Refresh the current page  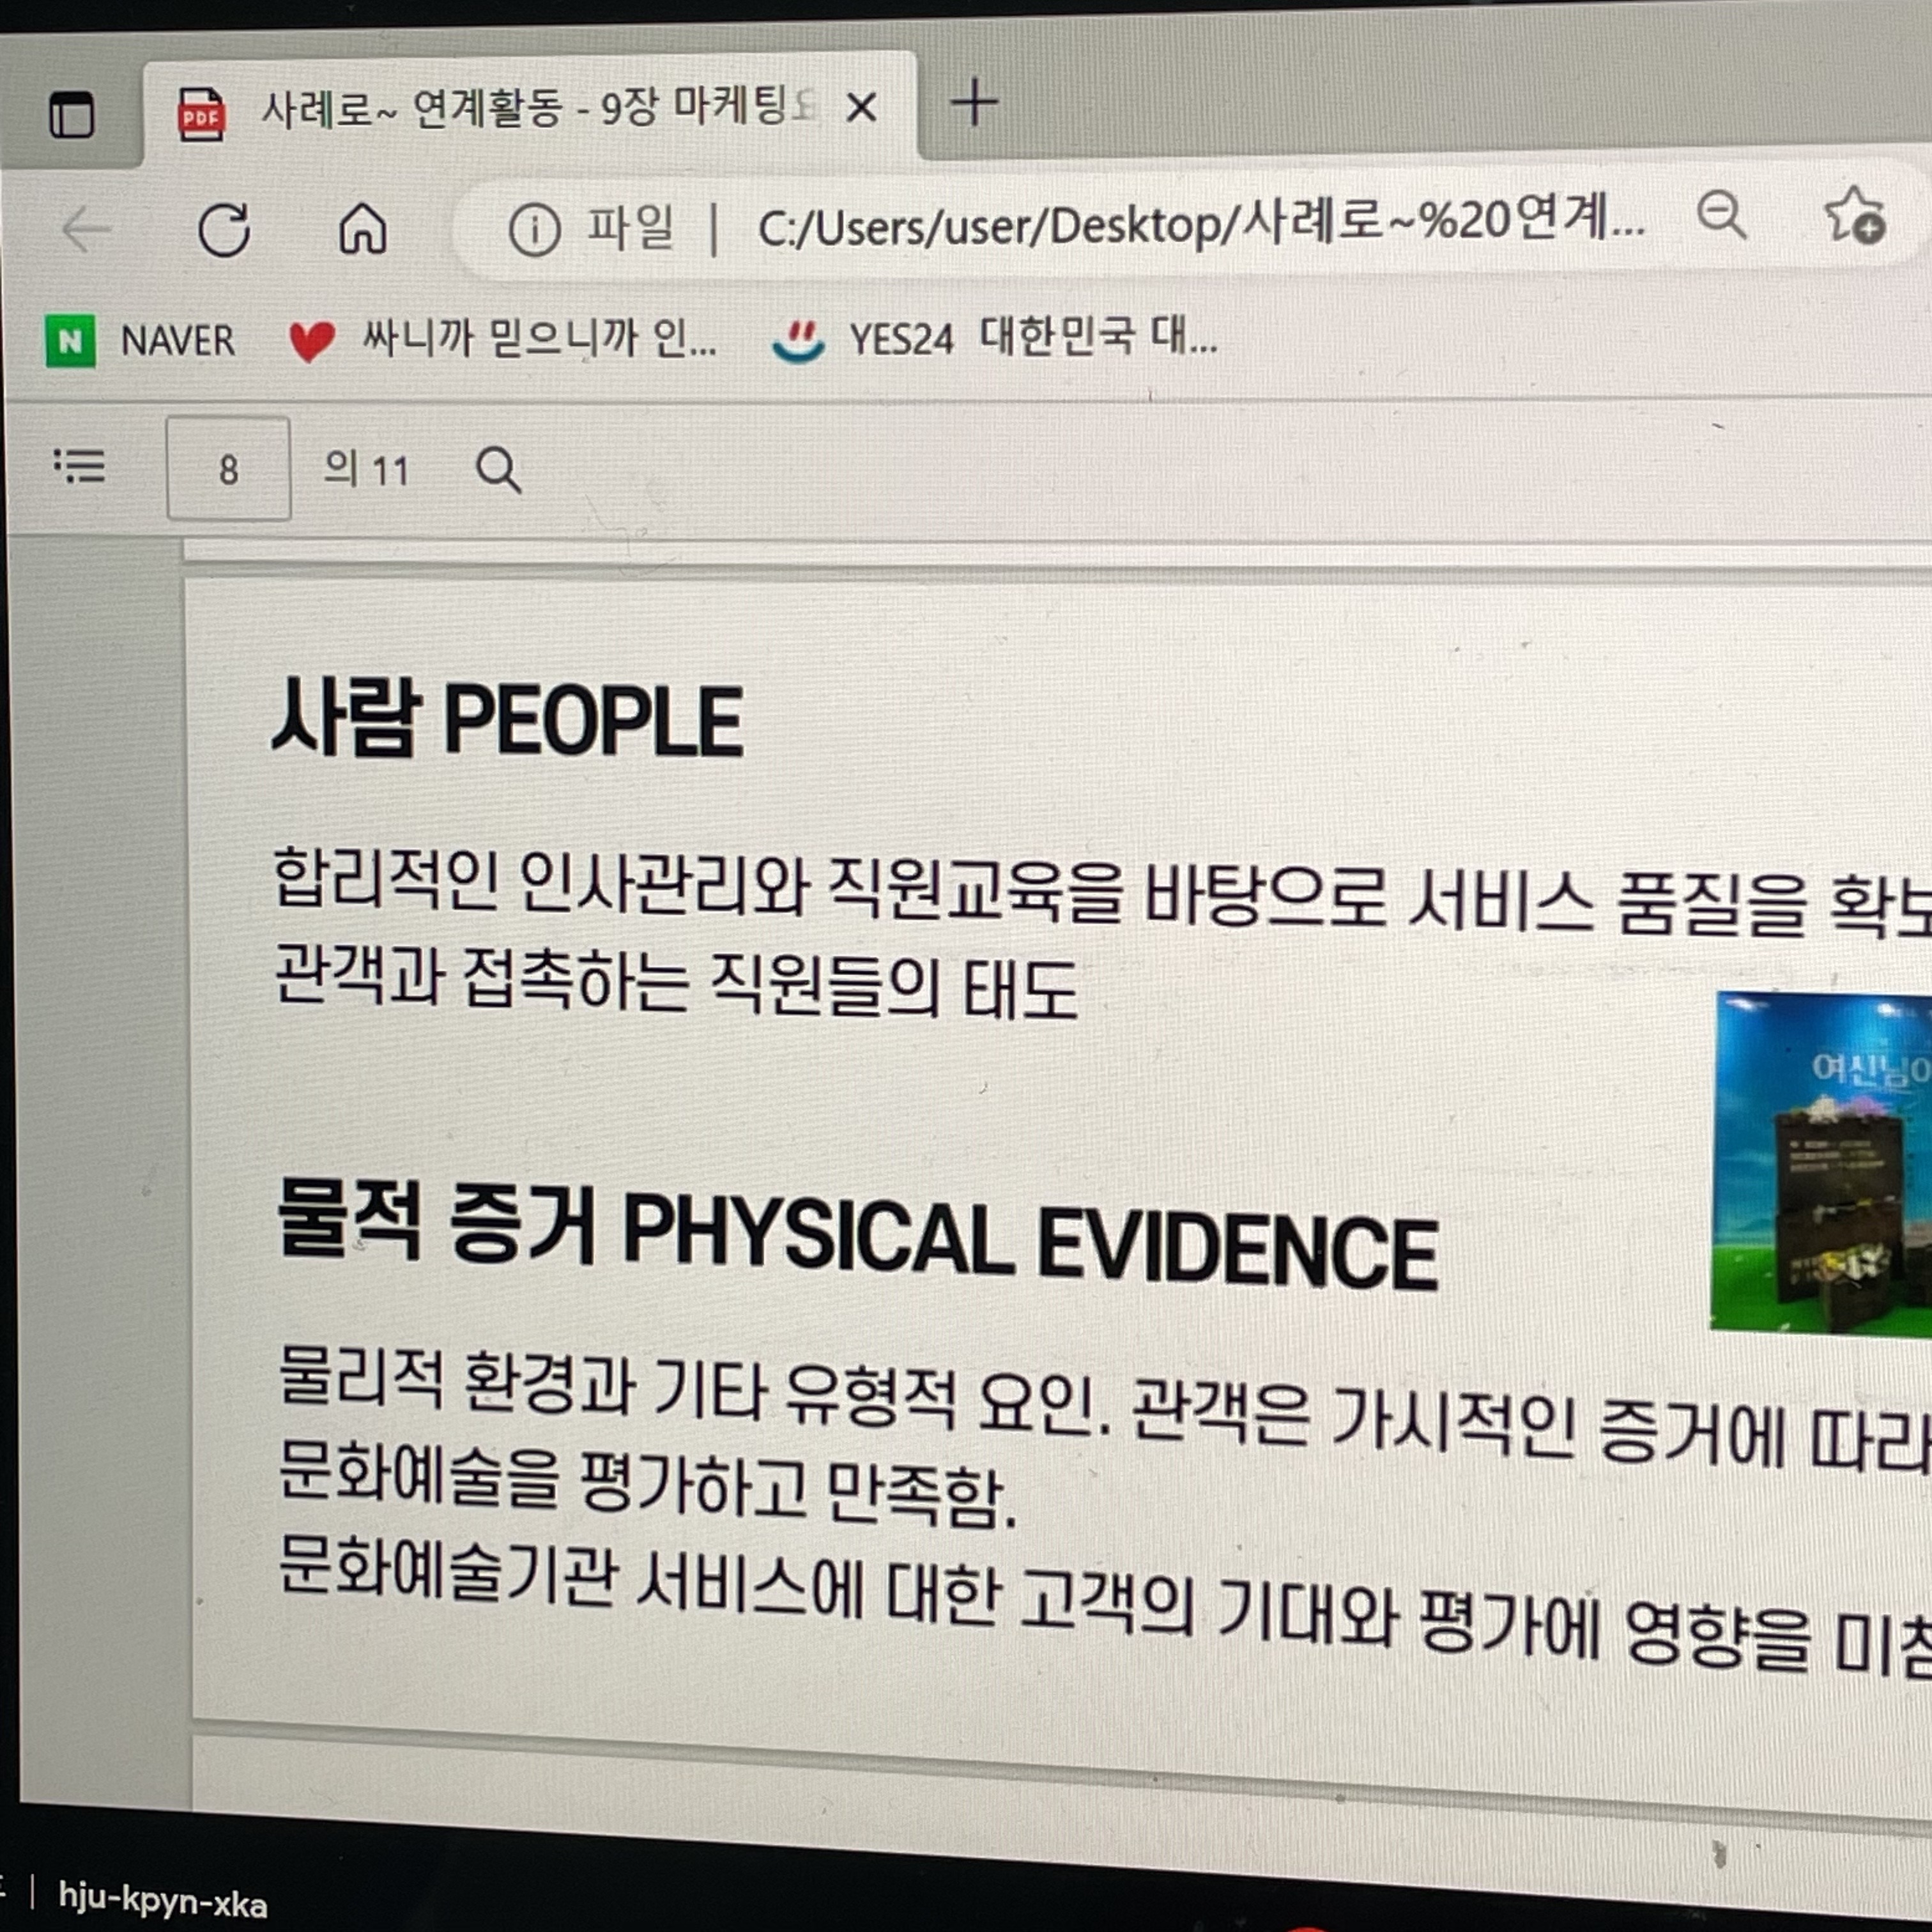click(224, 230)
